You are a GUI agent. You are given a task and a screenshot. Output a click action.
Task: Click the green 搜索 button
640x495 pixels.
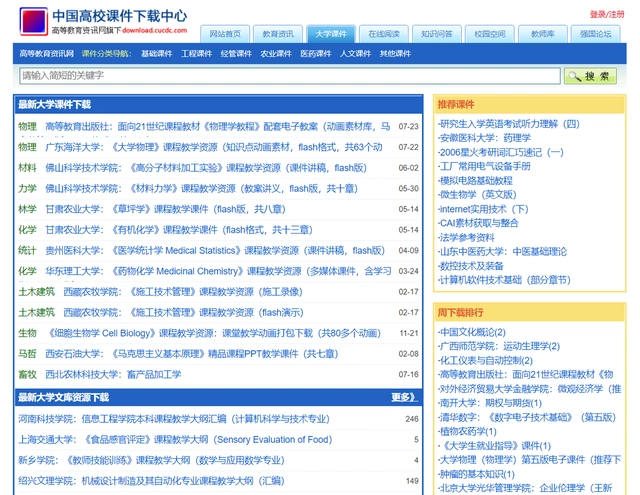click(x=590, y=76)
